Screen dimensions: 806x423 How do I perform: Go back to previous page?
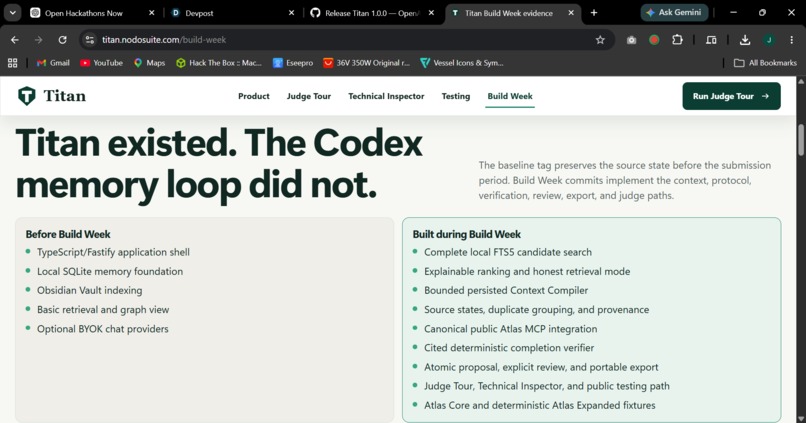14,40
